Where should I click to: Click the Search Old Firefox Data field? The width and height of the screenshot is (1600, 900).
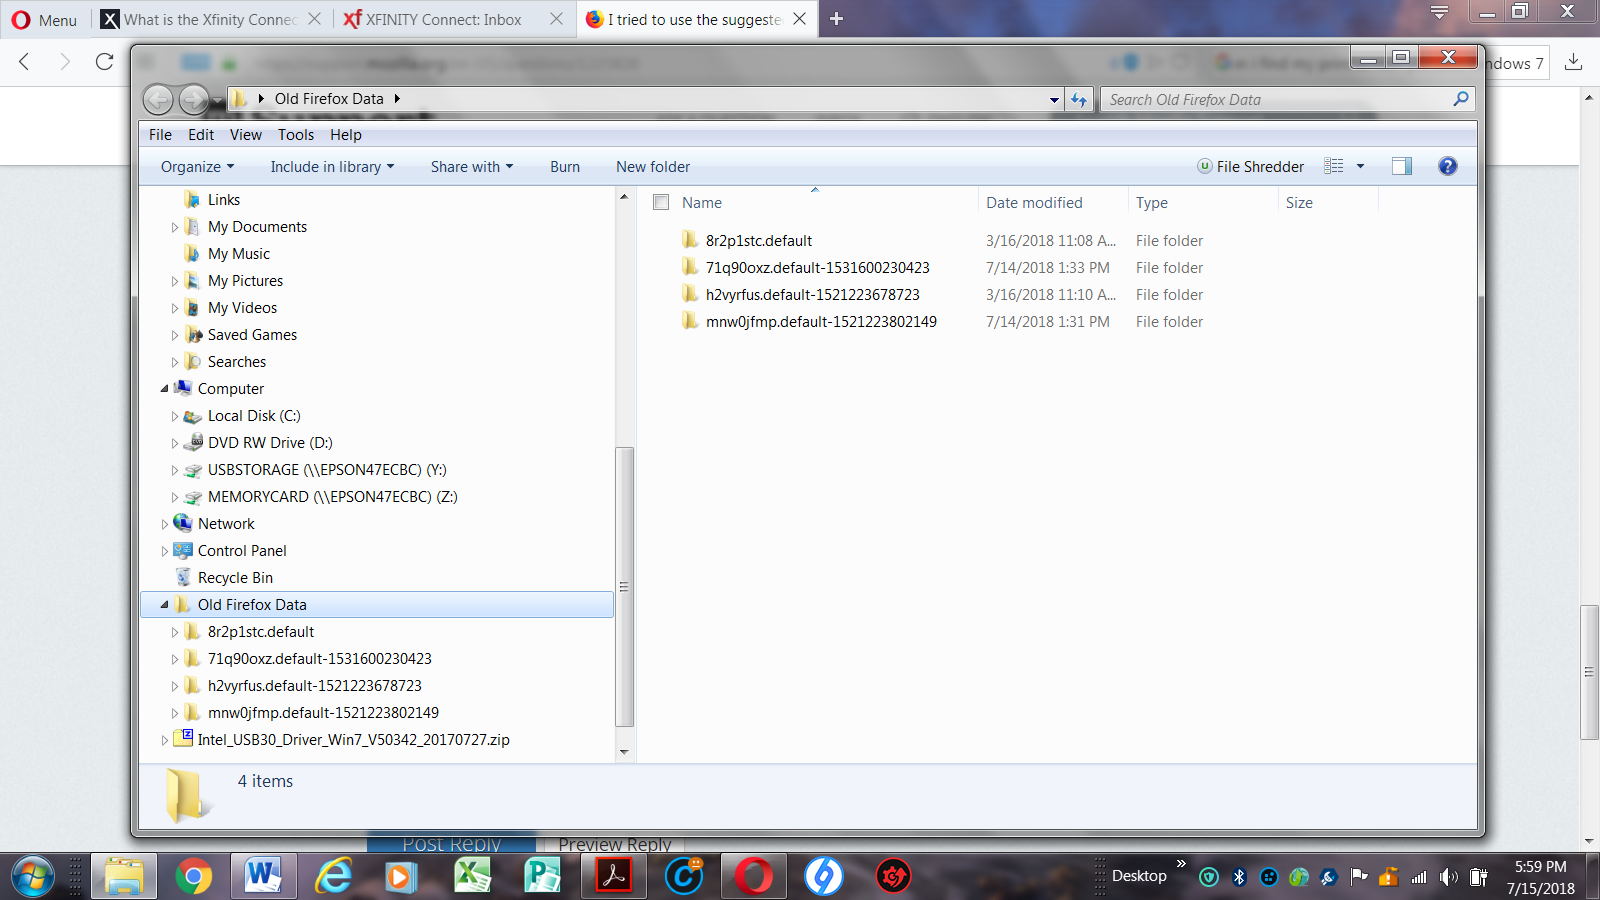pyautogui.click(x=1275, y=99)
